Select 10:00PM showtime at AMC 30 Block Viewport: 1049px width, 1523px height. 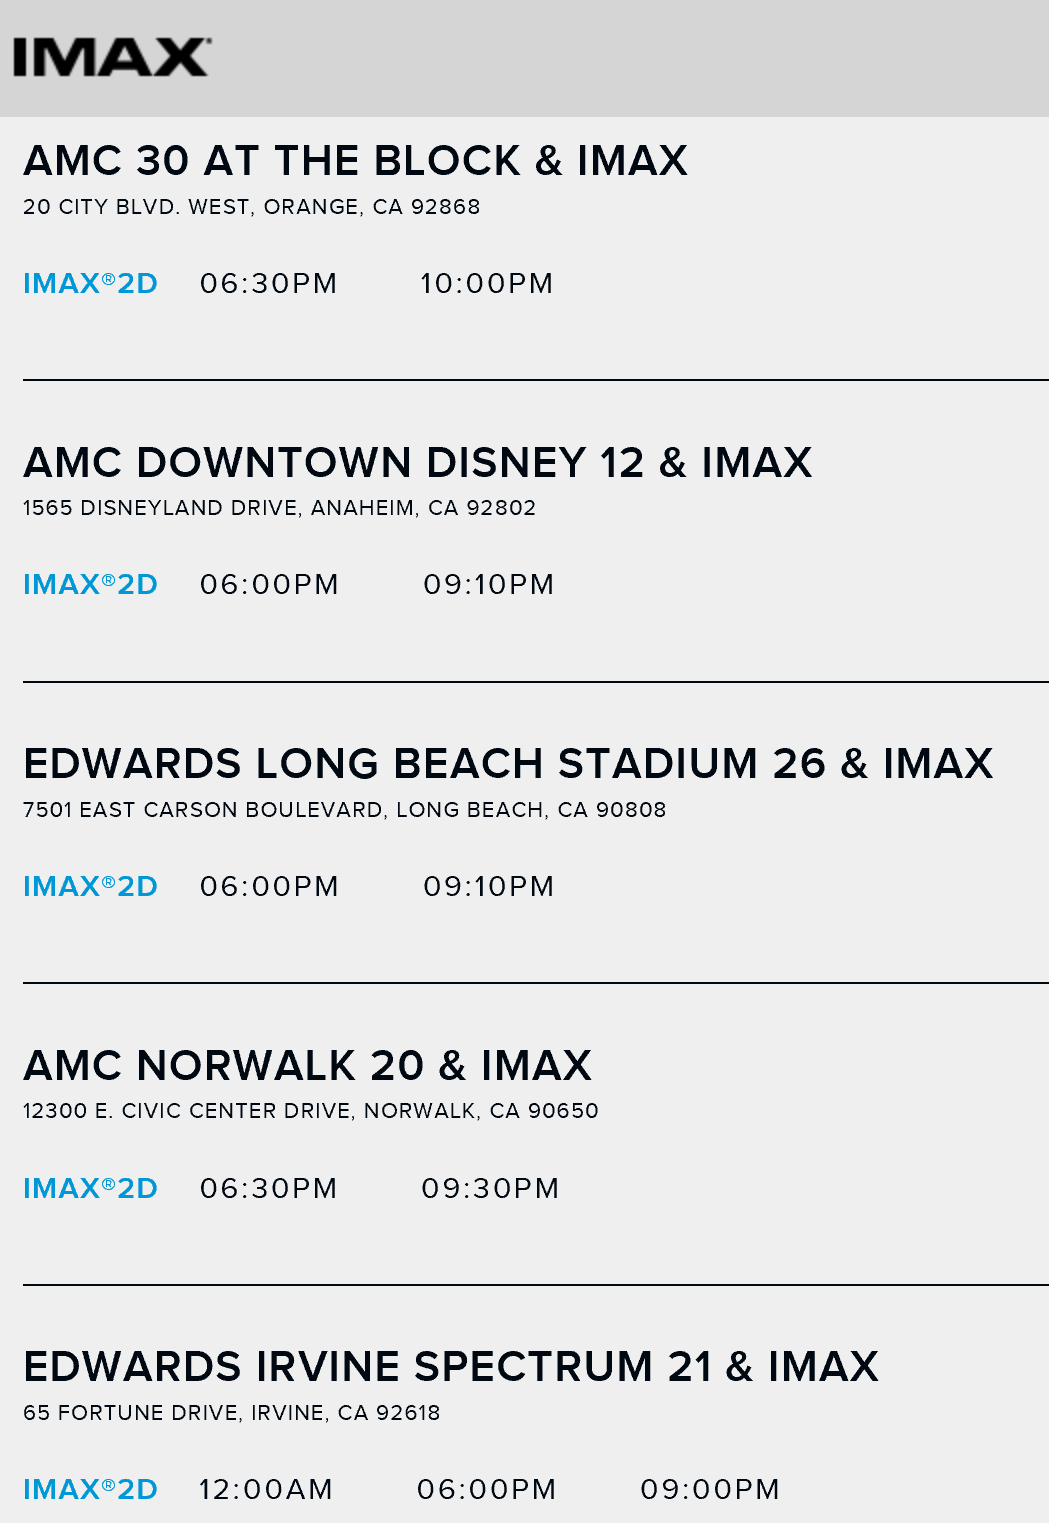point(487,284)
